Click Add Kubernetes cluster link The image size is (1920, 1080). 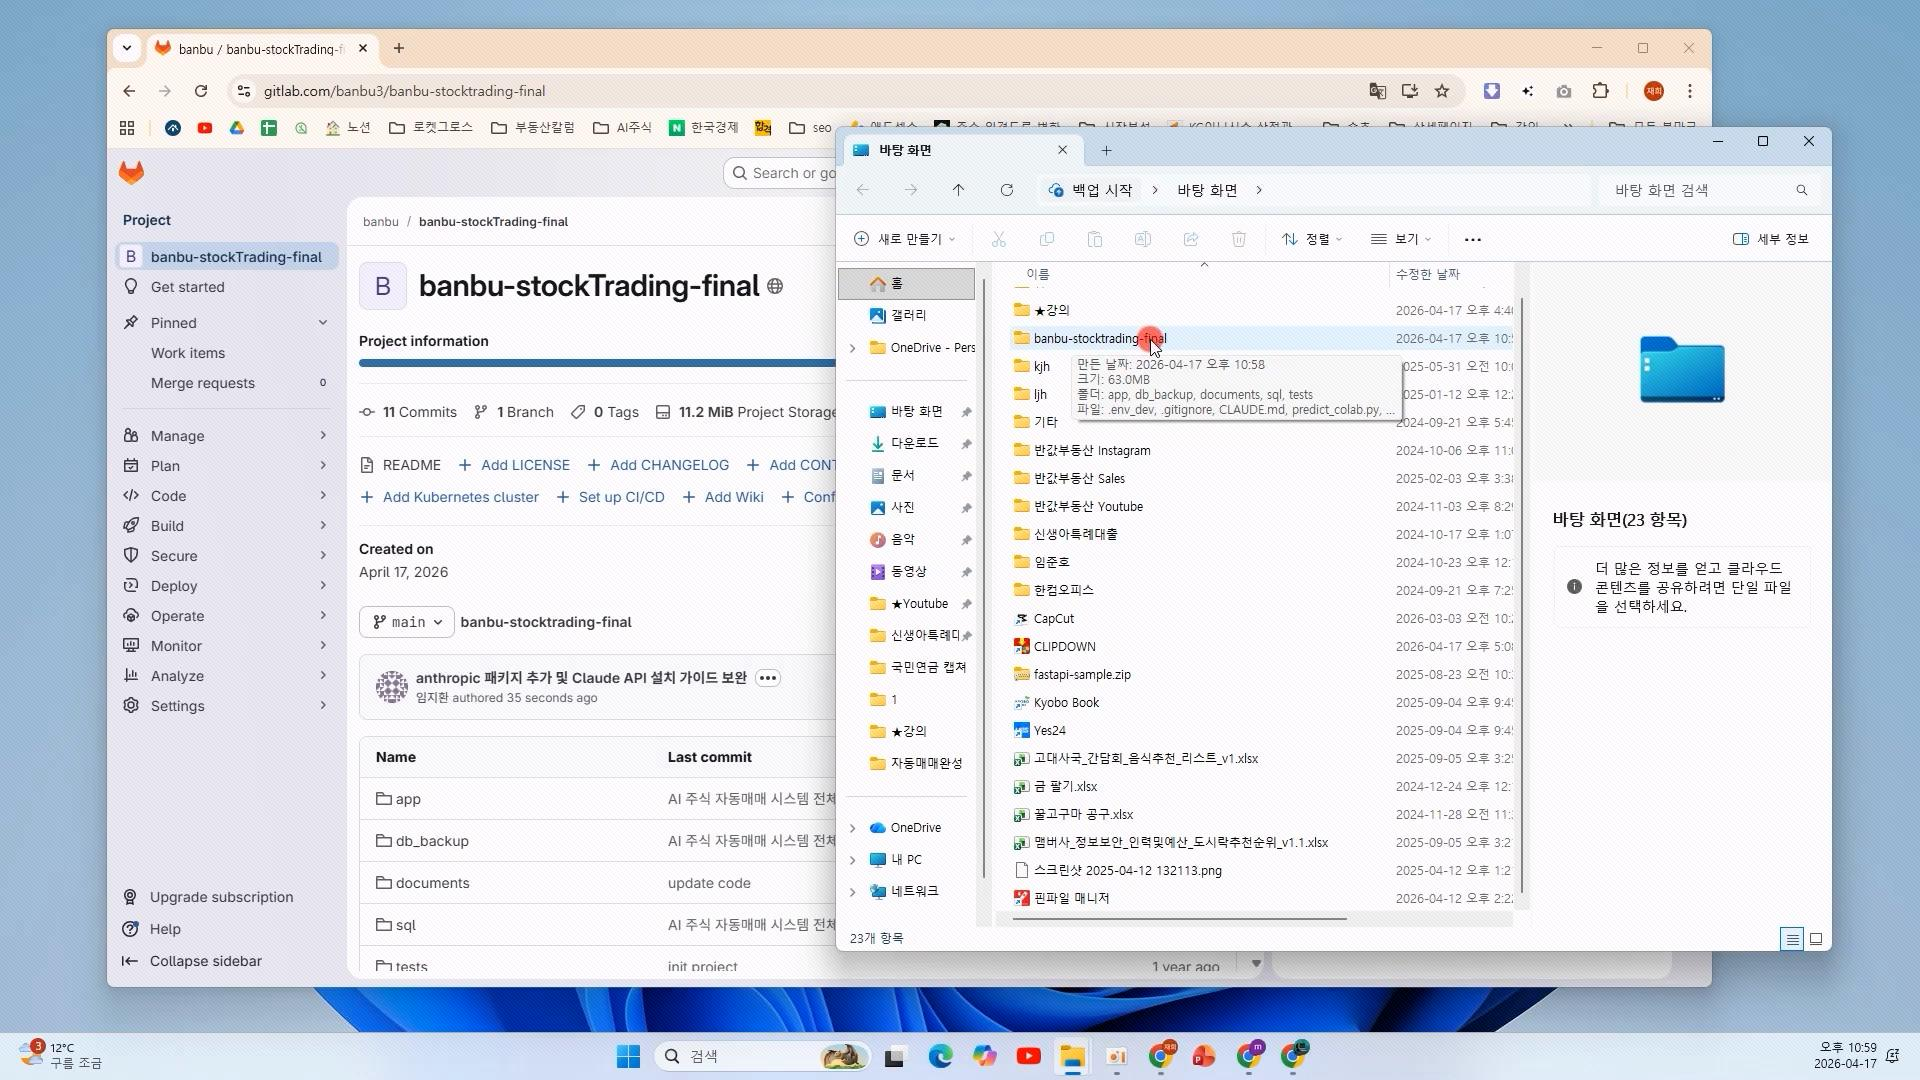click(x=449, y=497)
